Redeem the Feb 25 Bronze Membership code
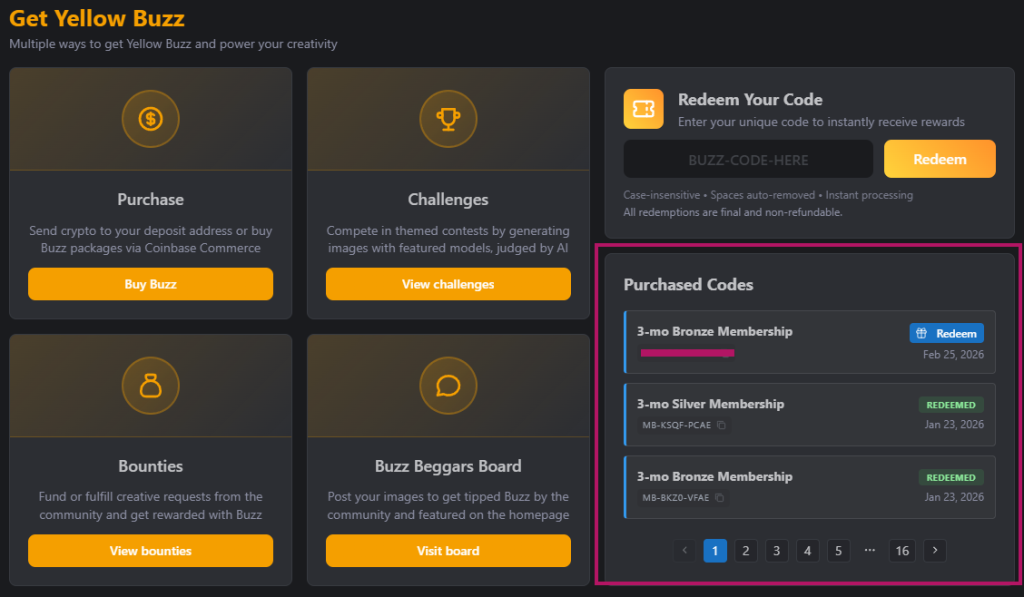1024x597 pixels. coord(946,333)
